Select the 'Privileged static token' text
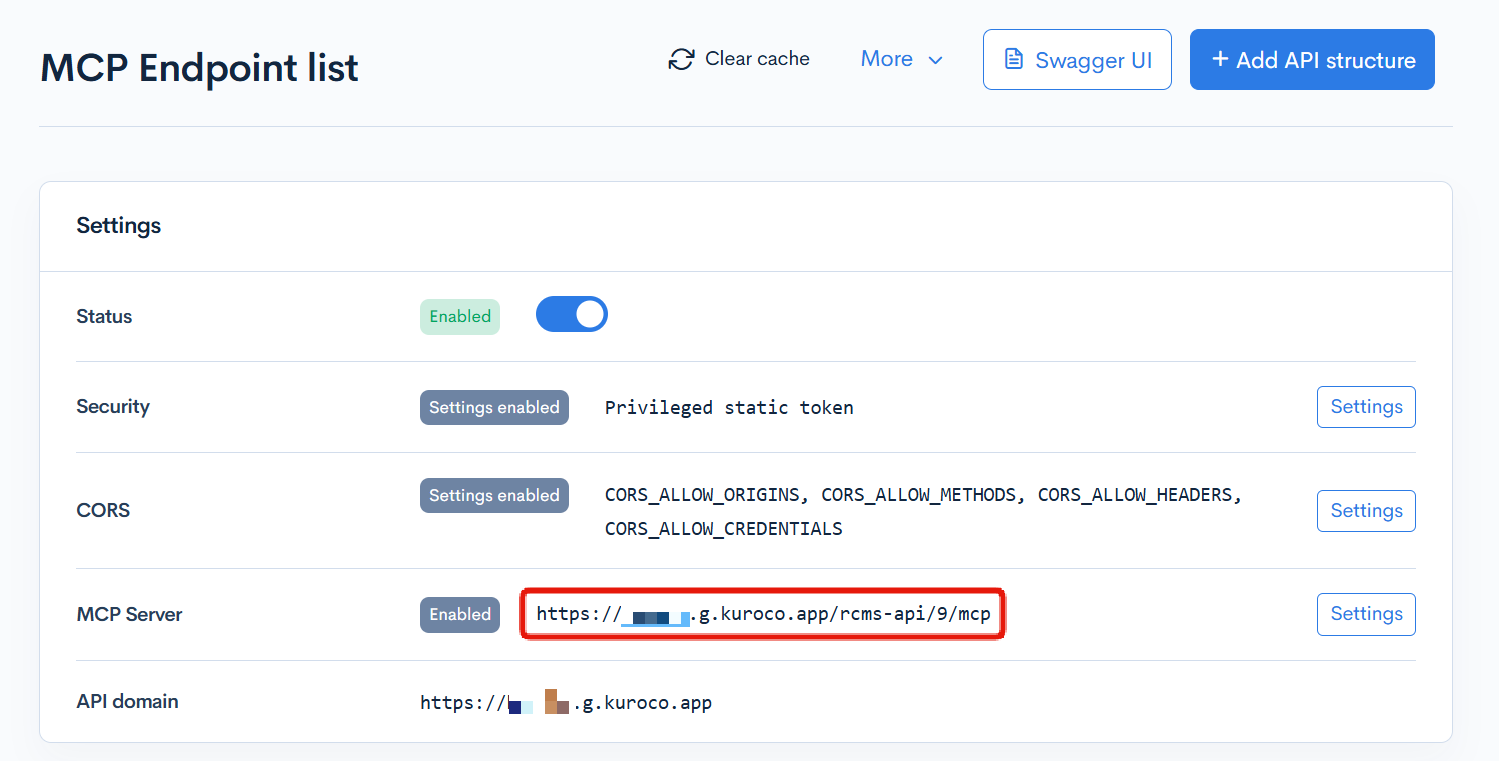This screenshot has width=1499, height=761. [x=728, y=407]
